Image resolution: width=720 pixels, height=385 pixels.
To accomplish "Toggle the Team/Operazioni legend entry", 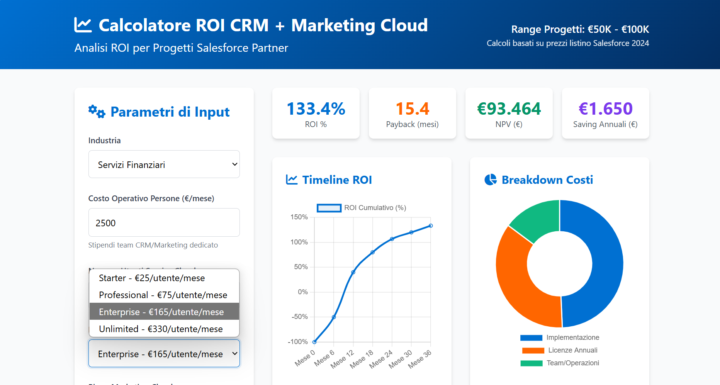I will pyautogui.click(x=559, y=363).
